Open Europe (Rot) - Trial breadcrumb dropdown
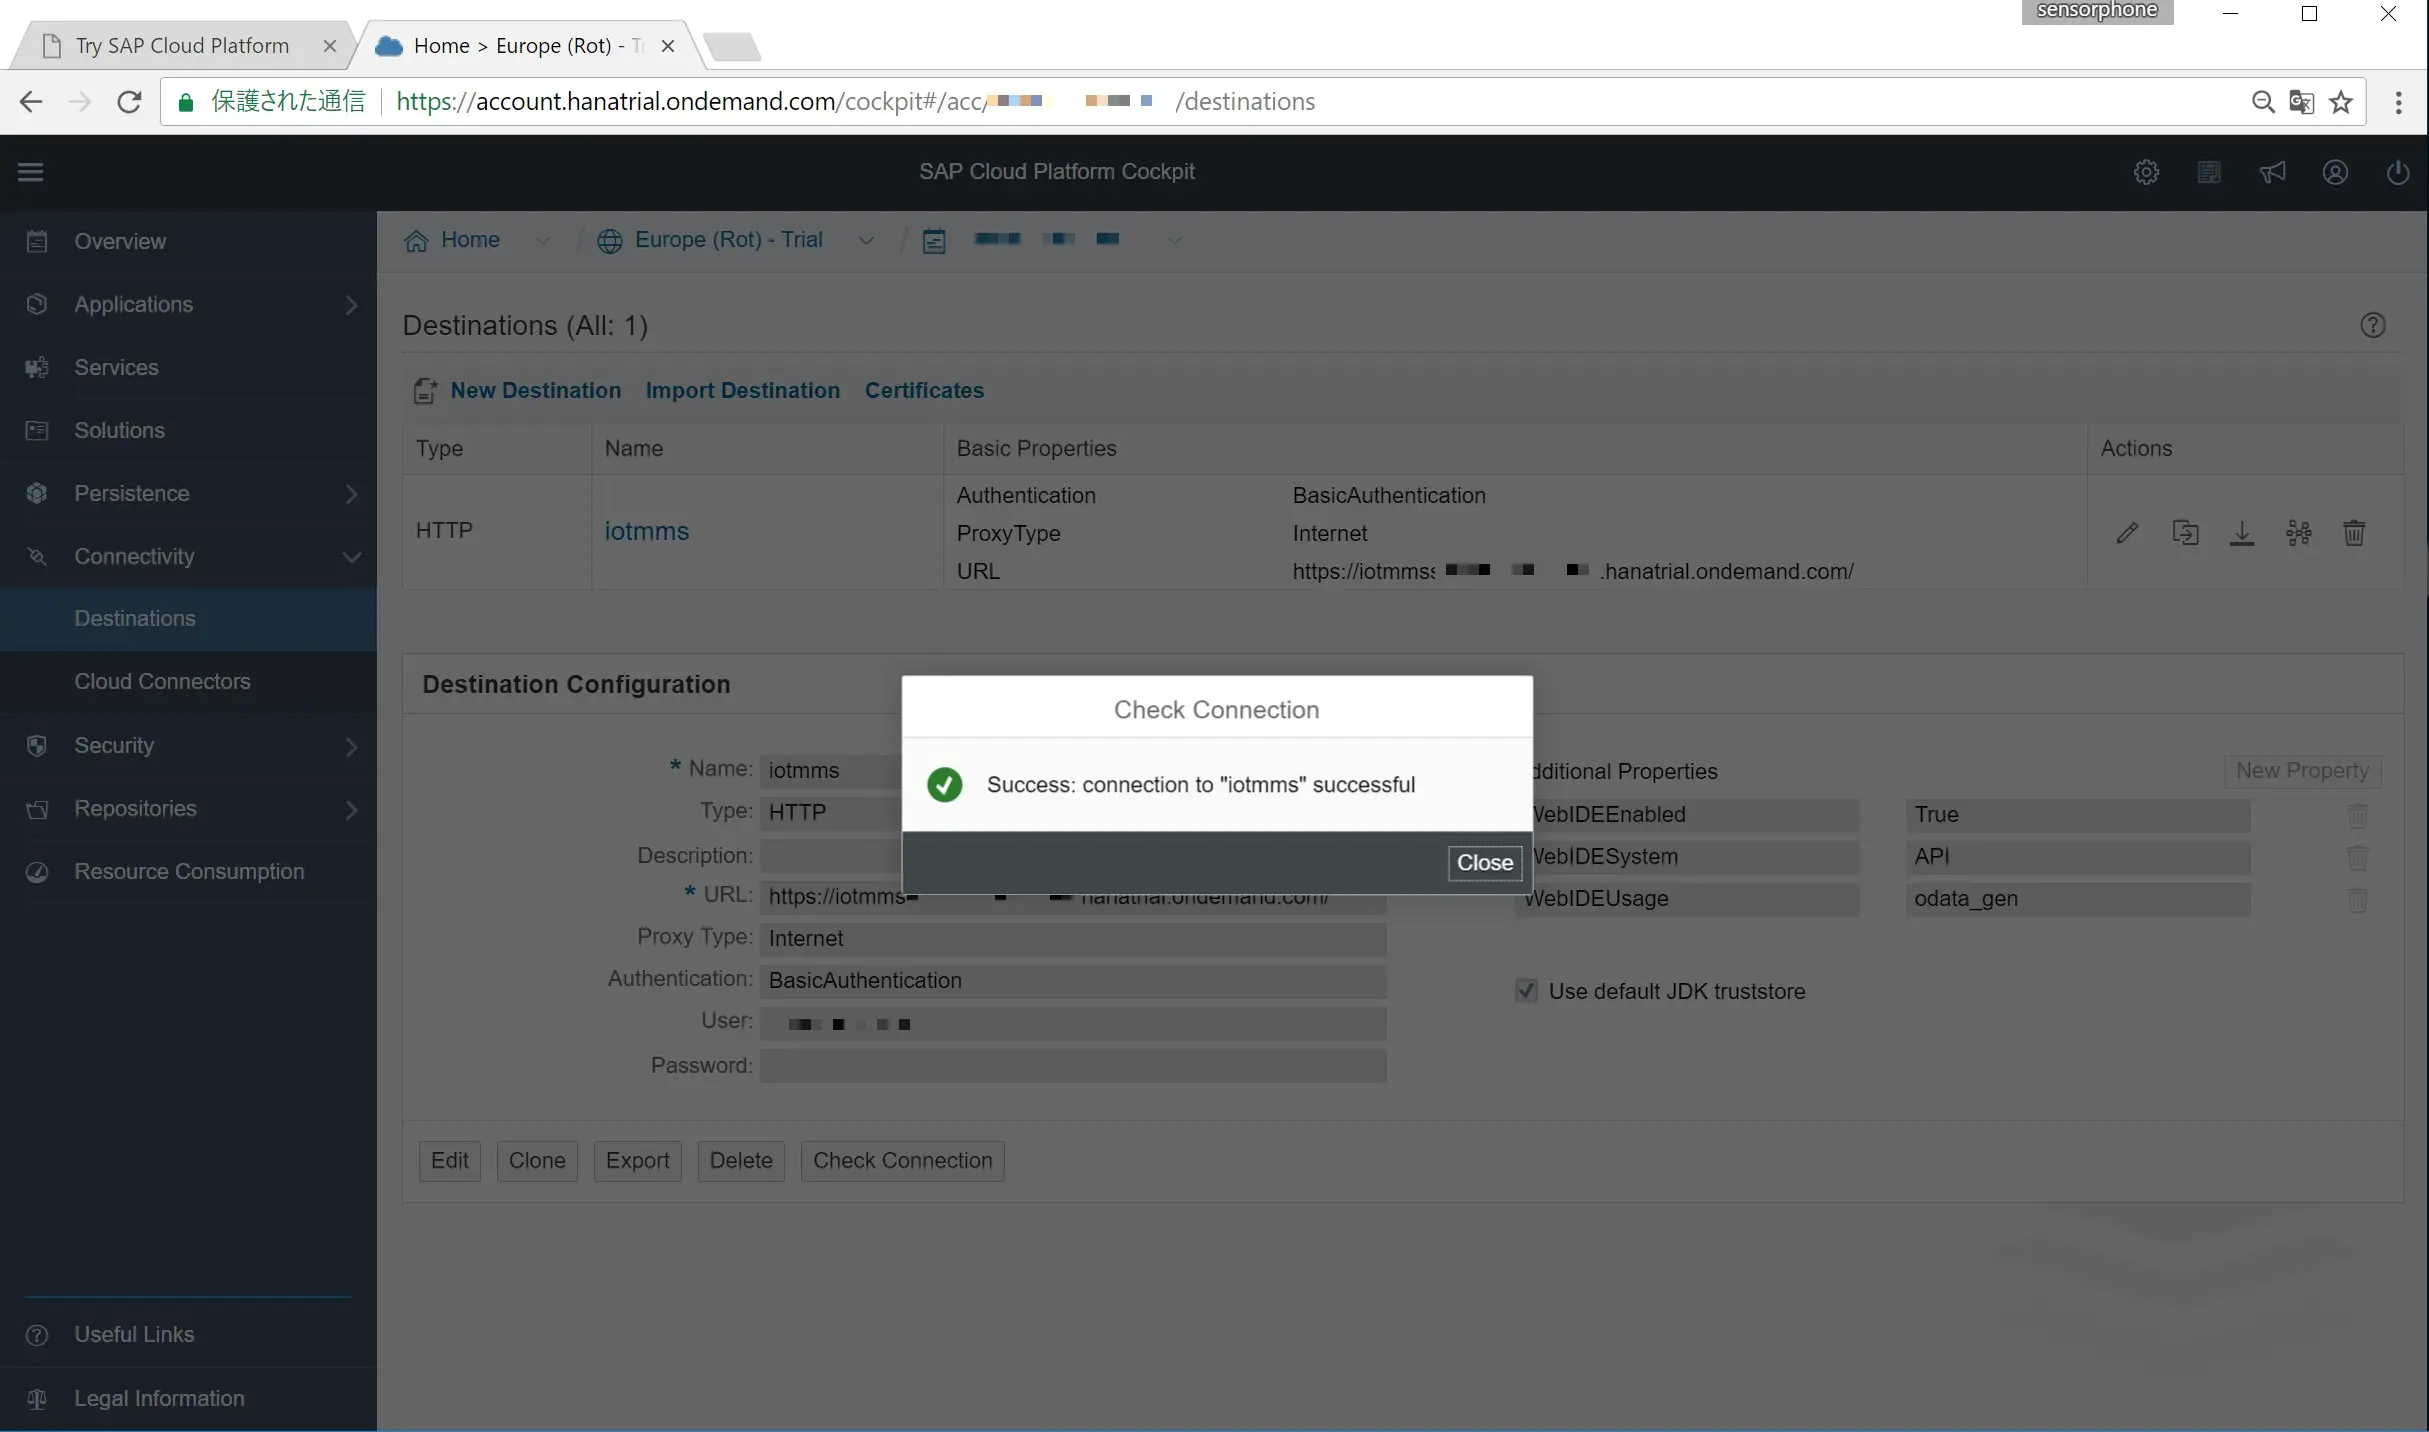Viewport: 2429px width, 1432px height. (866, 241)
